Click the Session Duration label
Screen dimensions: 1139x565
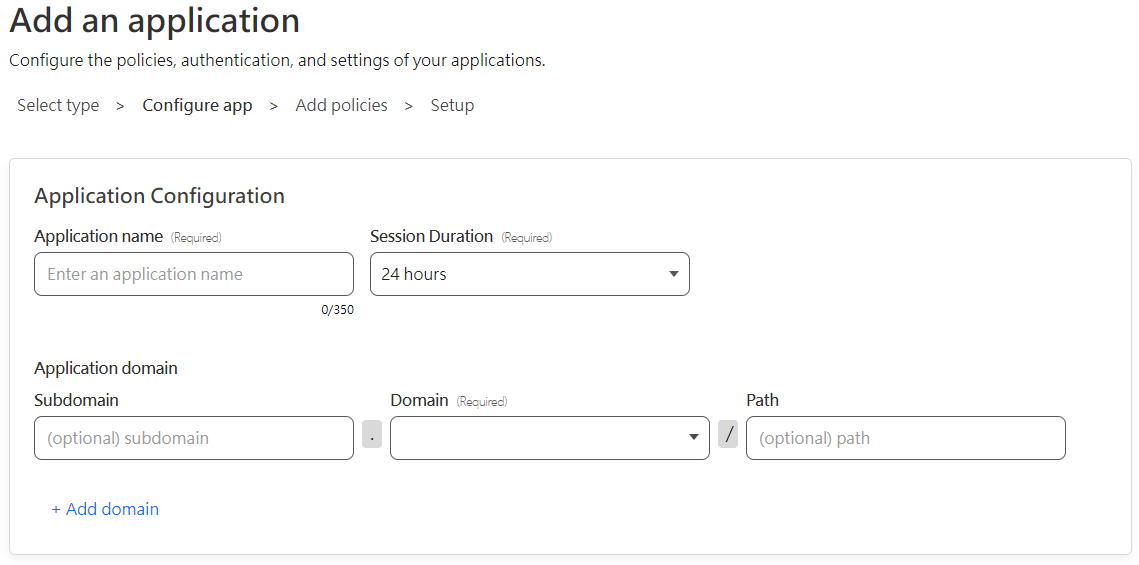point(431,236)
